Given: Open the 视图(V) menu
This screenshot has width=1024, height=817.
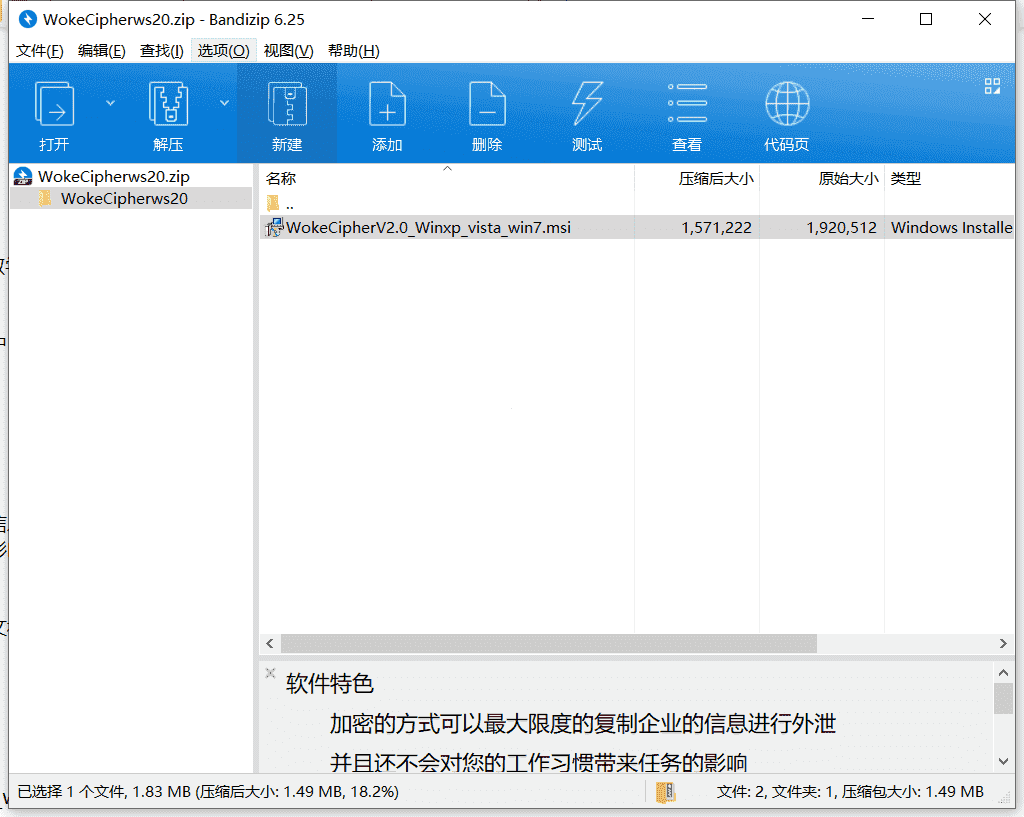Looking at the screenshot, I should point(288,51).
